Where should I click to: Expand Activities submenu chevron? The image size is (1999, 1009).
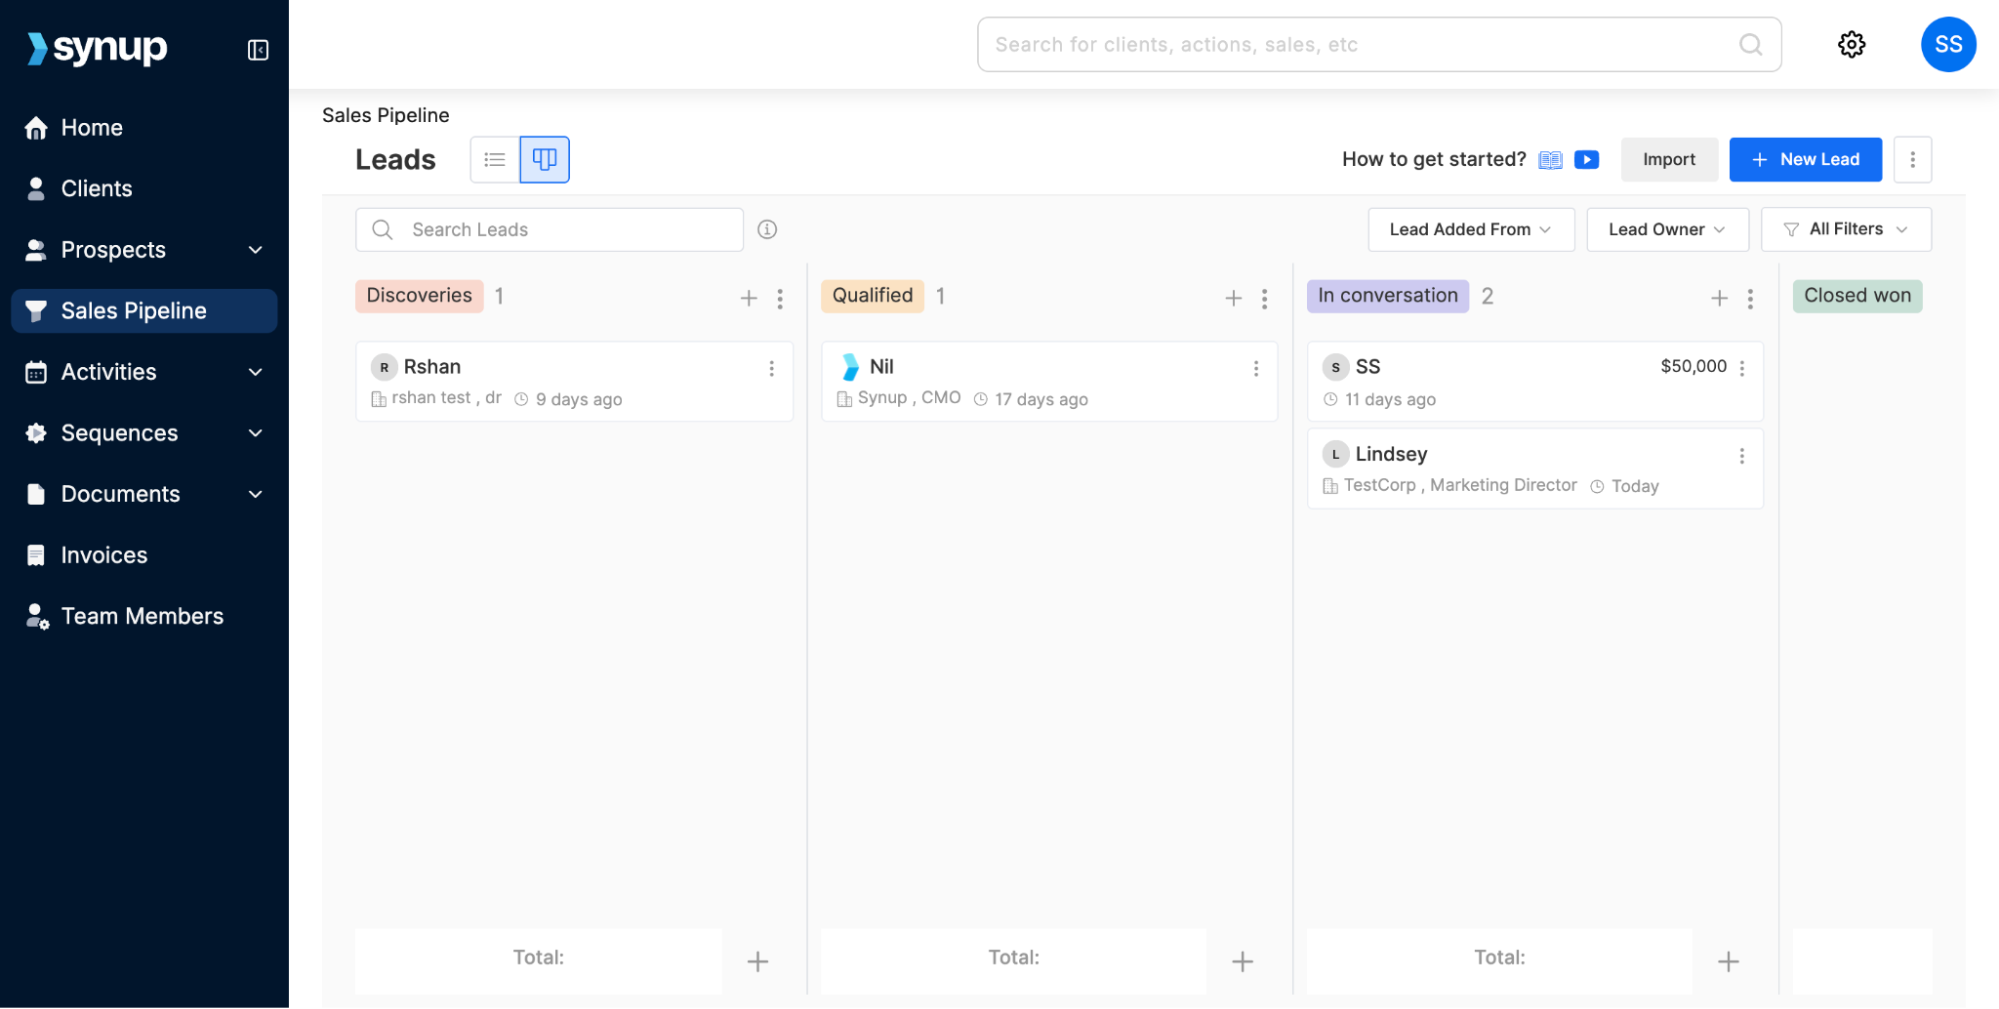(255, 372)
